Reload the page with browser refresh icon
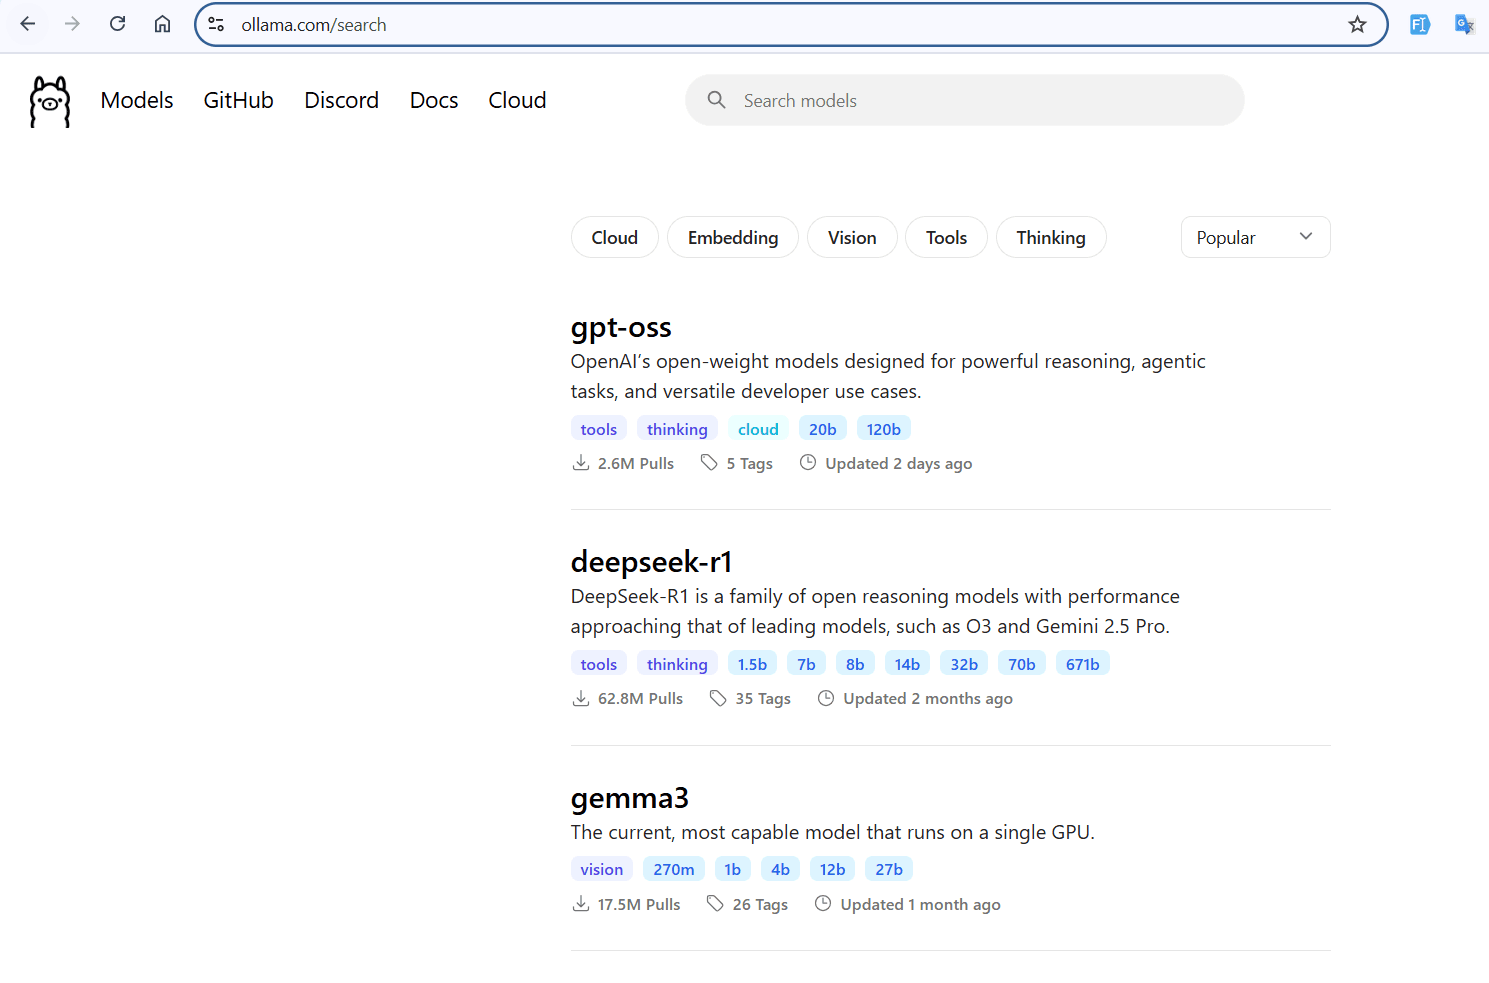 117,24
